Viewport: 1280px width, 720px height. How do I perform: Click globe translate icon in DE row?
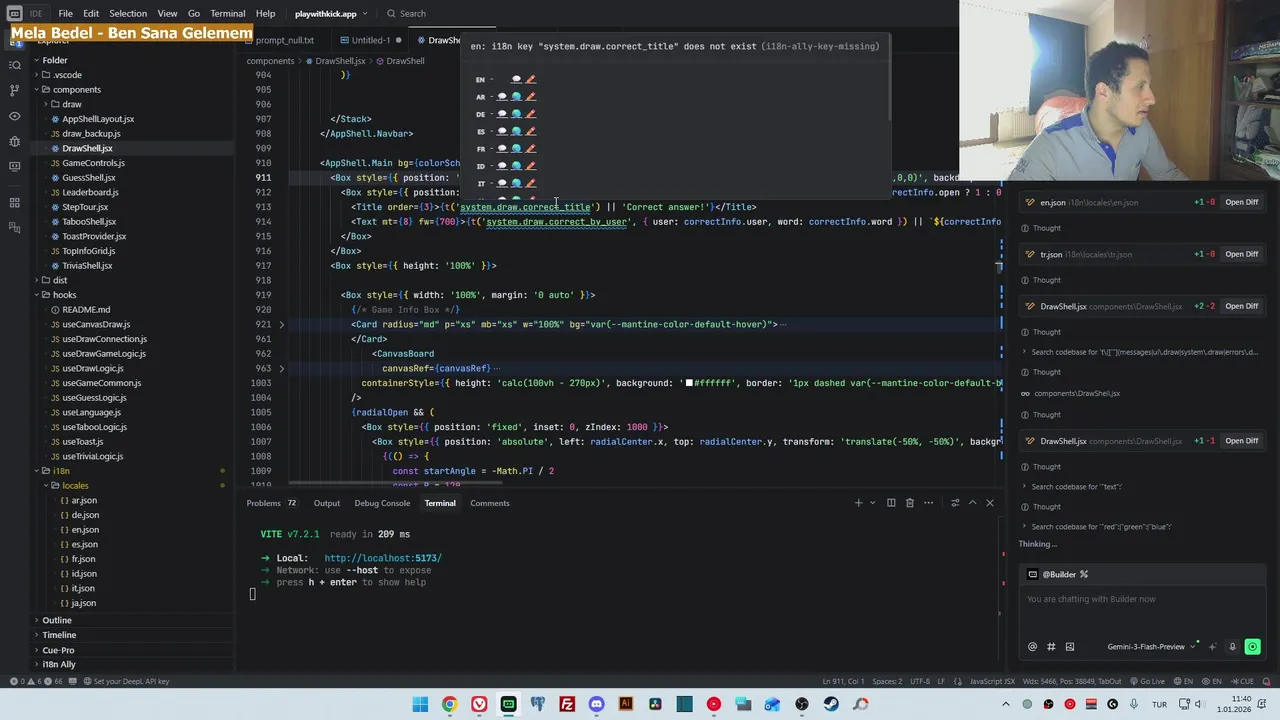coord(516,114)
